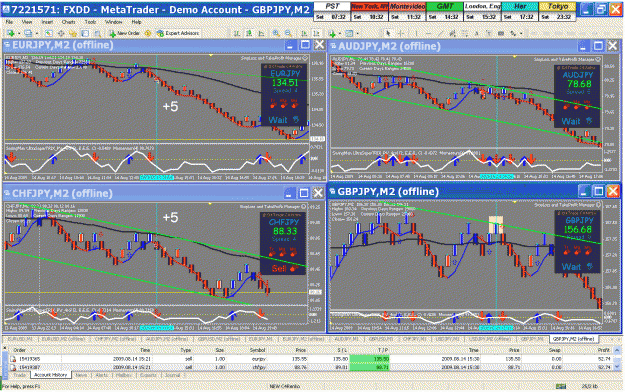This screenshot has height=392, width=625.
Task: Switch to the Account History tab
Action: pyautogui.click(x=50, y=375)
